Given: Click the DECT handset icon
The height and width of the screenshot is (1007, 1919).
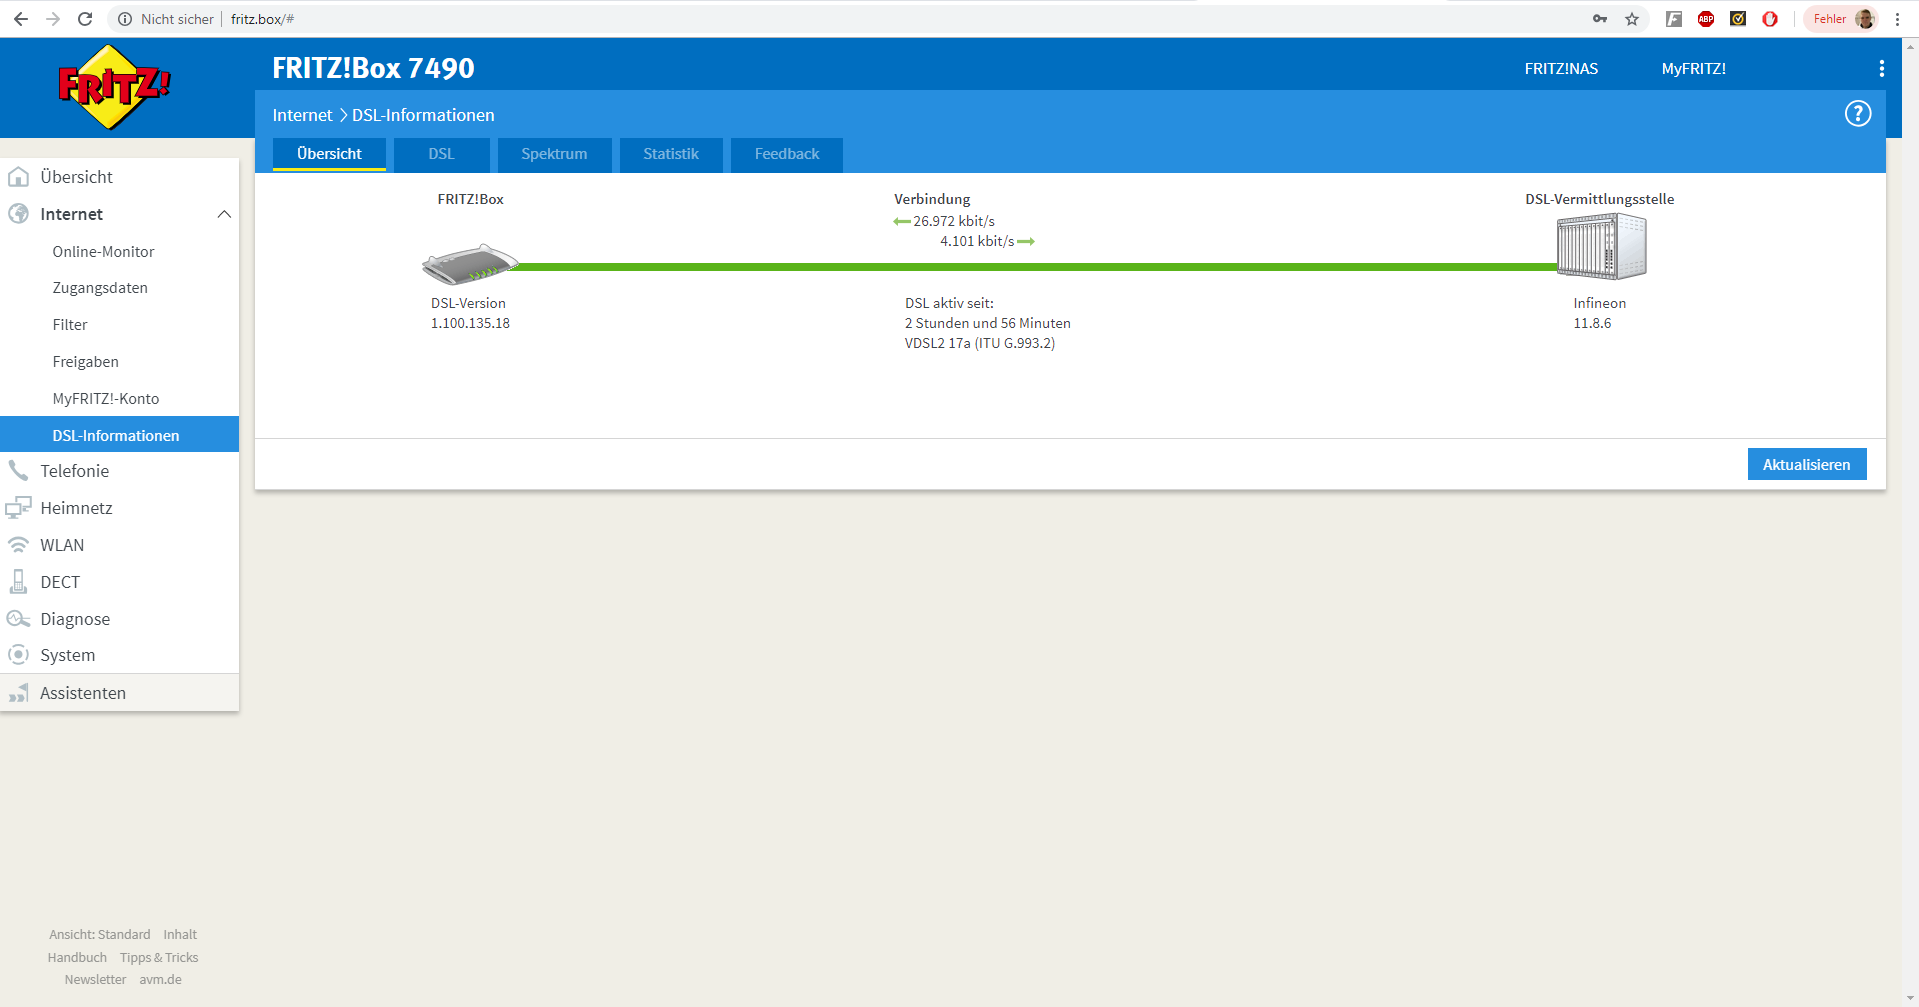Looking at the screenshot, I should coord(18,582).
